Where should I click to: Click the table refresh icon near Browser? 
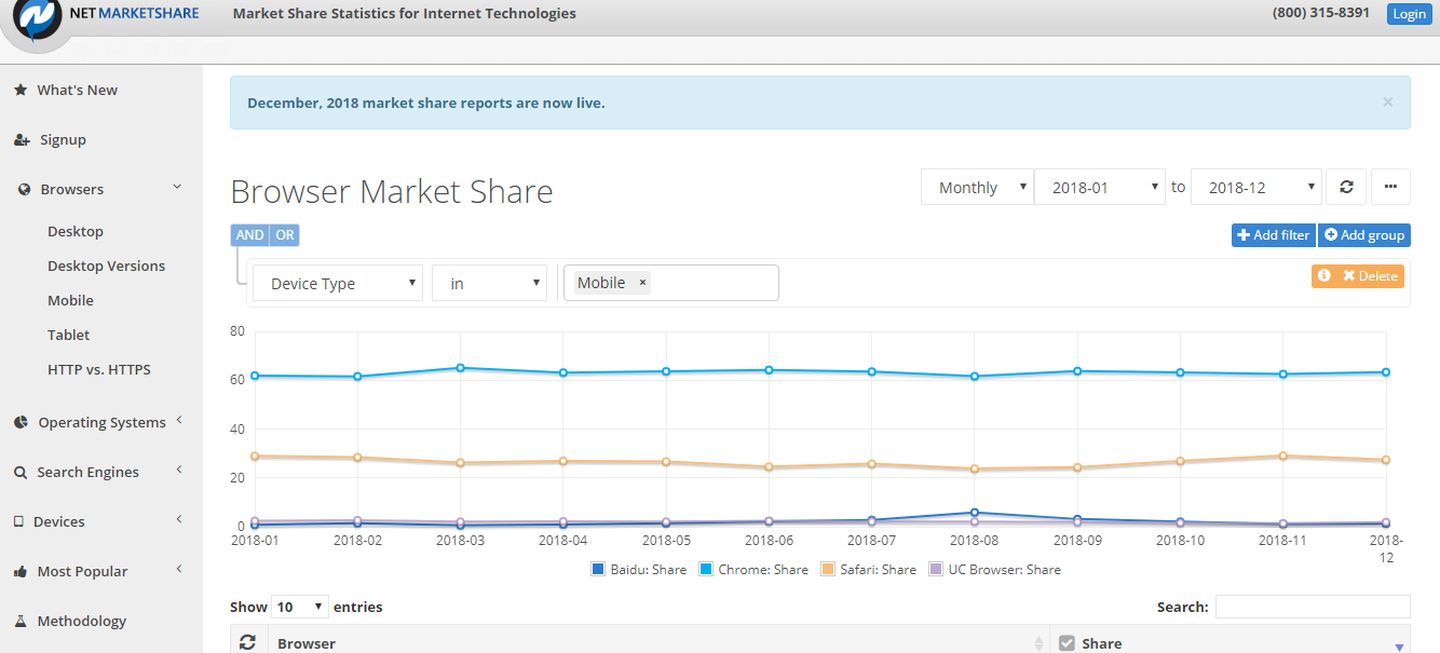click(248, 643)
